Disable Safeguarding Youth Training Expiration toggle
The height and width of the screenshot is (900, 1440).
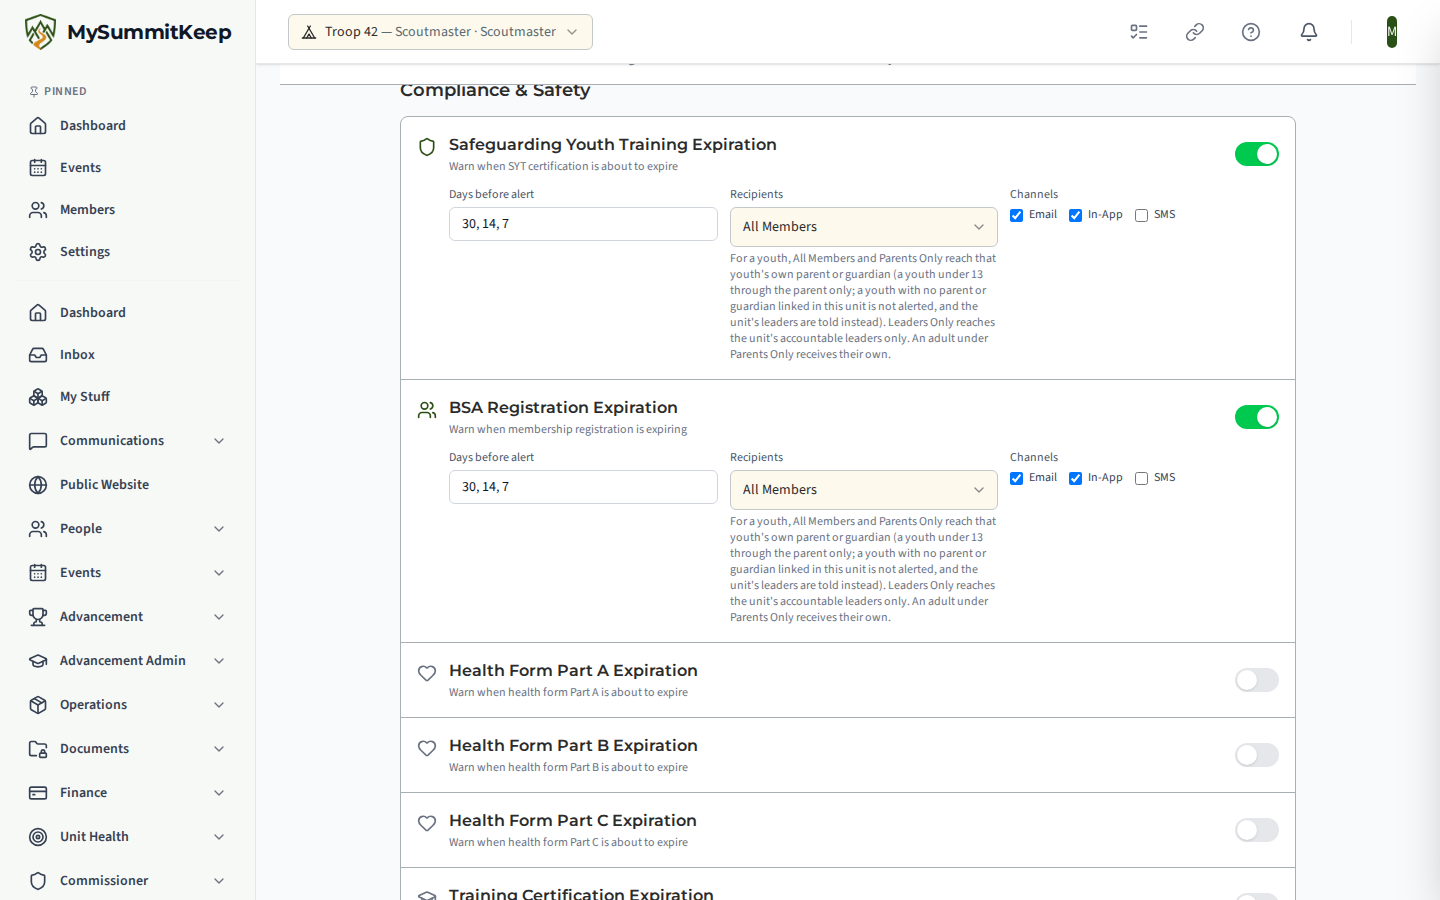click(x=1257, y=154)
